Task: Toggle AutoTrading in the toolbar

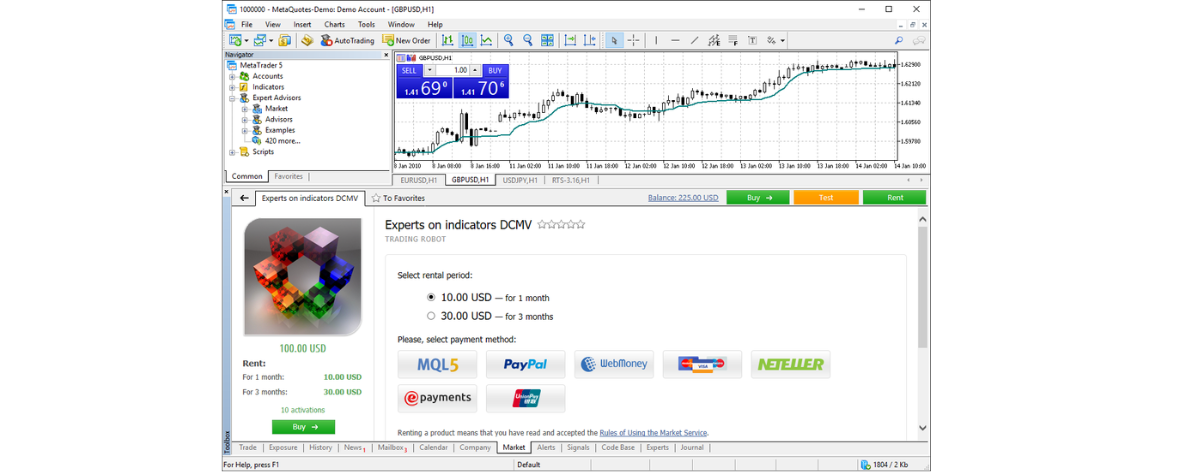Action: pos(346,40)
